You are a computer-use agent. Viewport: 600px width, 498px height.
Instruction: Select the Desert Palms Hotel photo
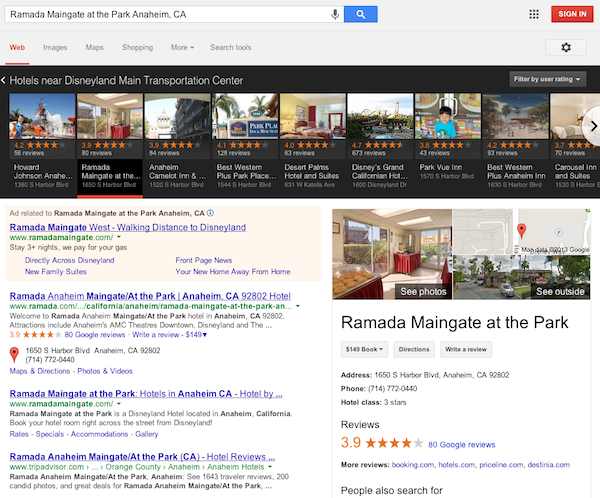point(313,116)
